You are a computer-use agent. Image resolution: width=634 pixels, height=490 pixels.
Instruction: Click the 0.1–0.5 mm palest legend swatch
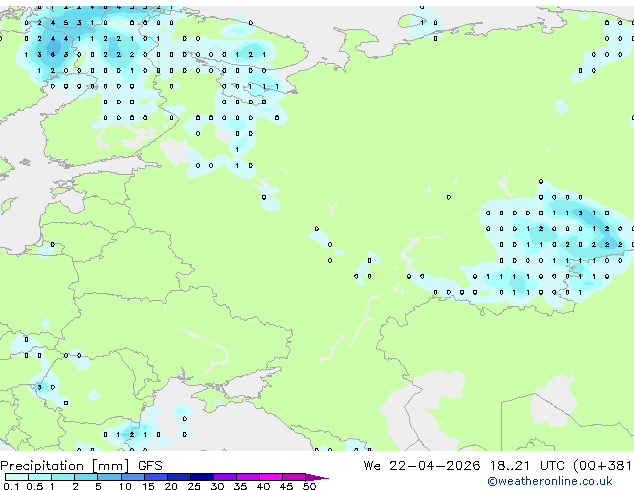(x=17, y=477)
